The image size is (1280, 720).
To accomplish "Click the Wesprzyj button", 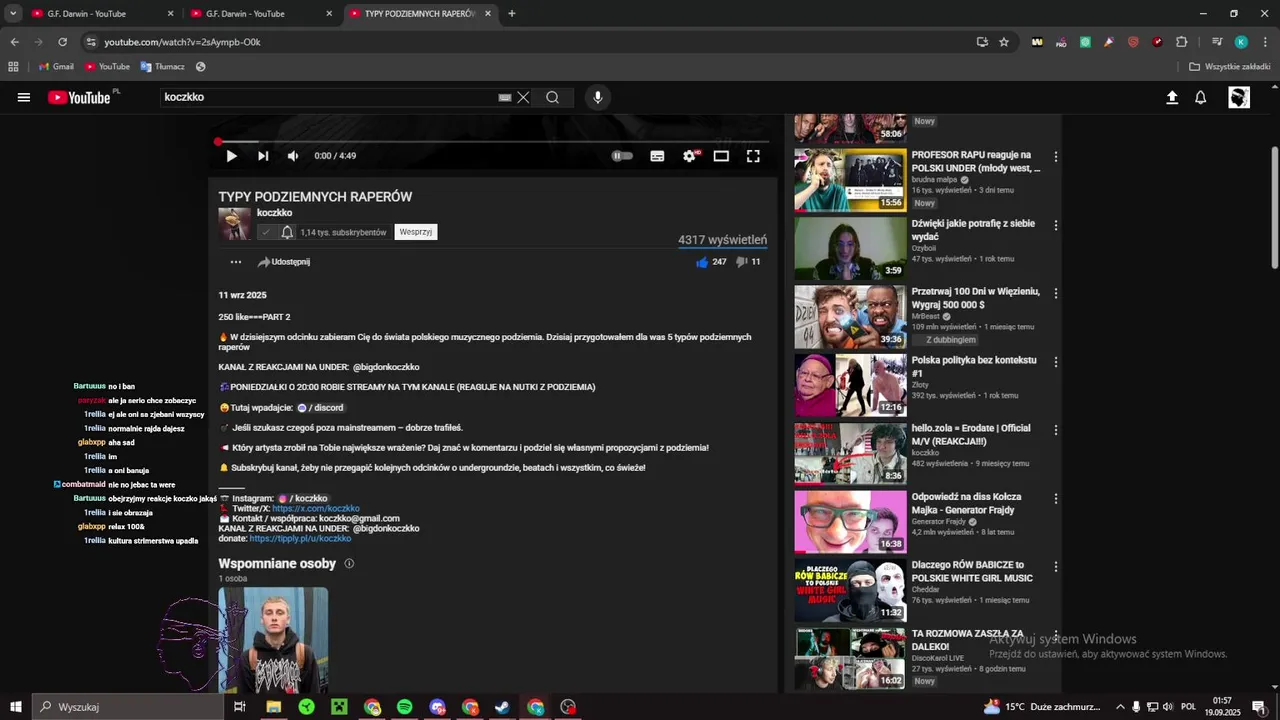I will click(416, 232).
